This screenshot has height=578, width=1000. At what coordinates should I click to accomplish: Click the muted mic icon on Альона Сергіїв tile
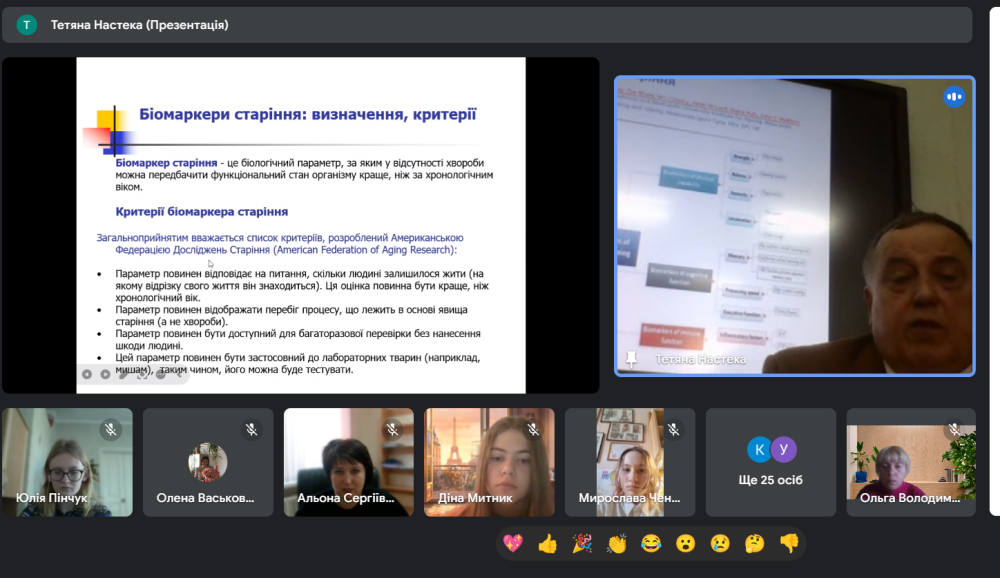pyautogui.click(x=393, y=430)
